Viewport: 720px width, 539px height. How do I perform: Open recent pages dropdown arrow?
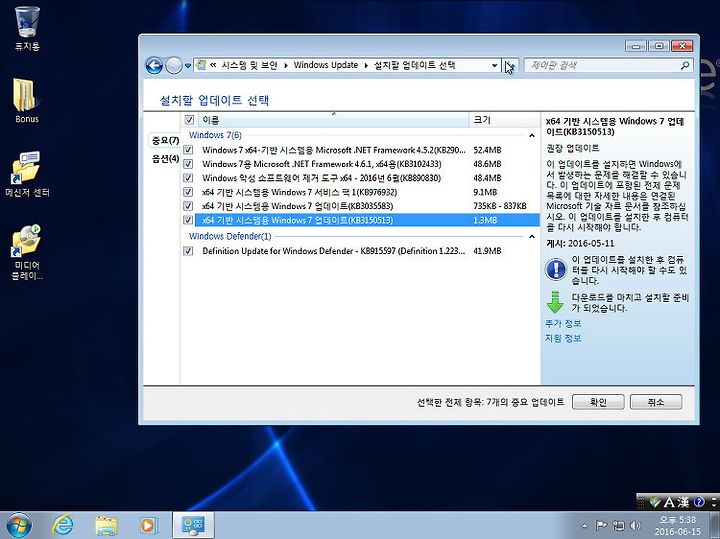coord(187,66)
